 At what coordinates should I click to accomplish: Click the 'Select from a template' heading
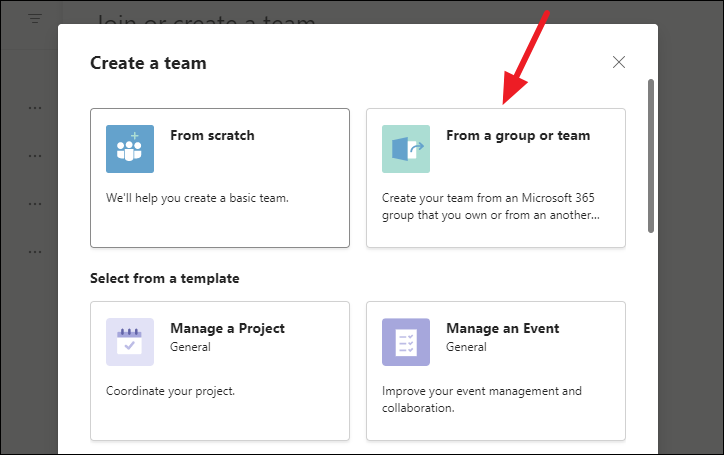point(165,279)
